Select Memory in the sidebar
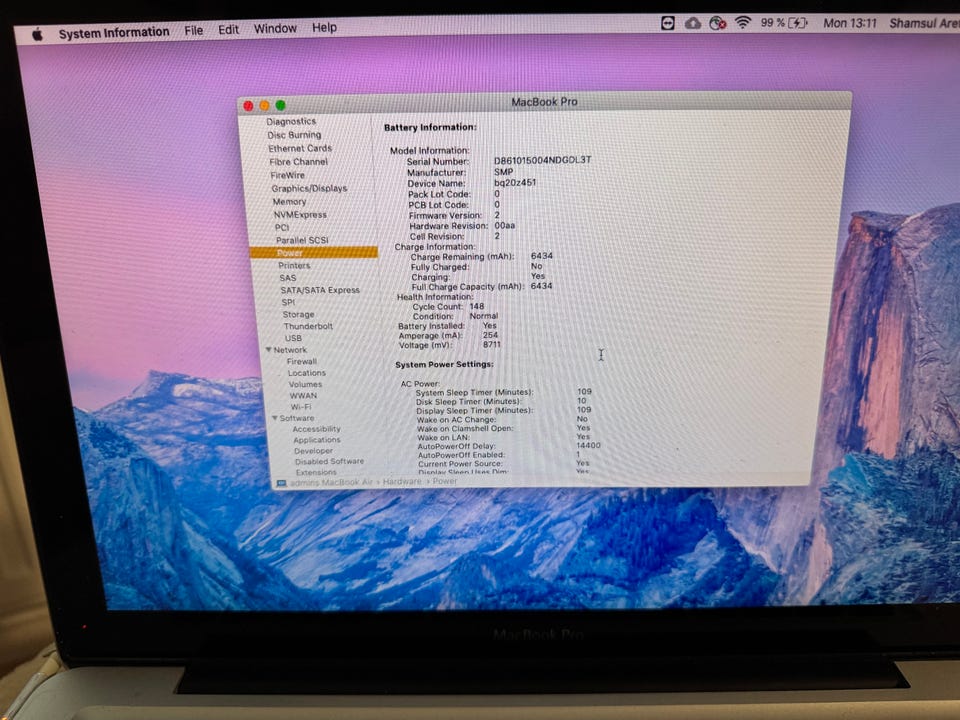 coord(289,201)
